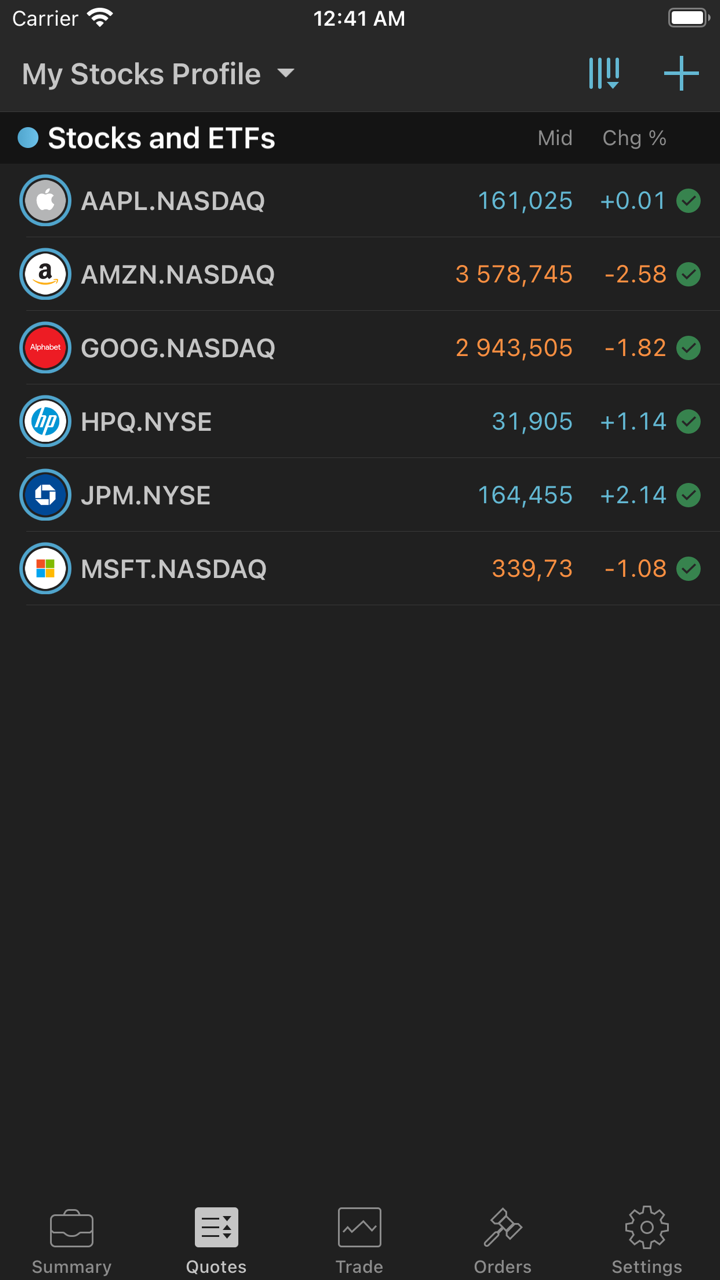The image size is (720, 1280).
Task: Tap the HP logo icon
Action: 45,421
